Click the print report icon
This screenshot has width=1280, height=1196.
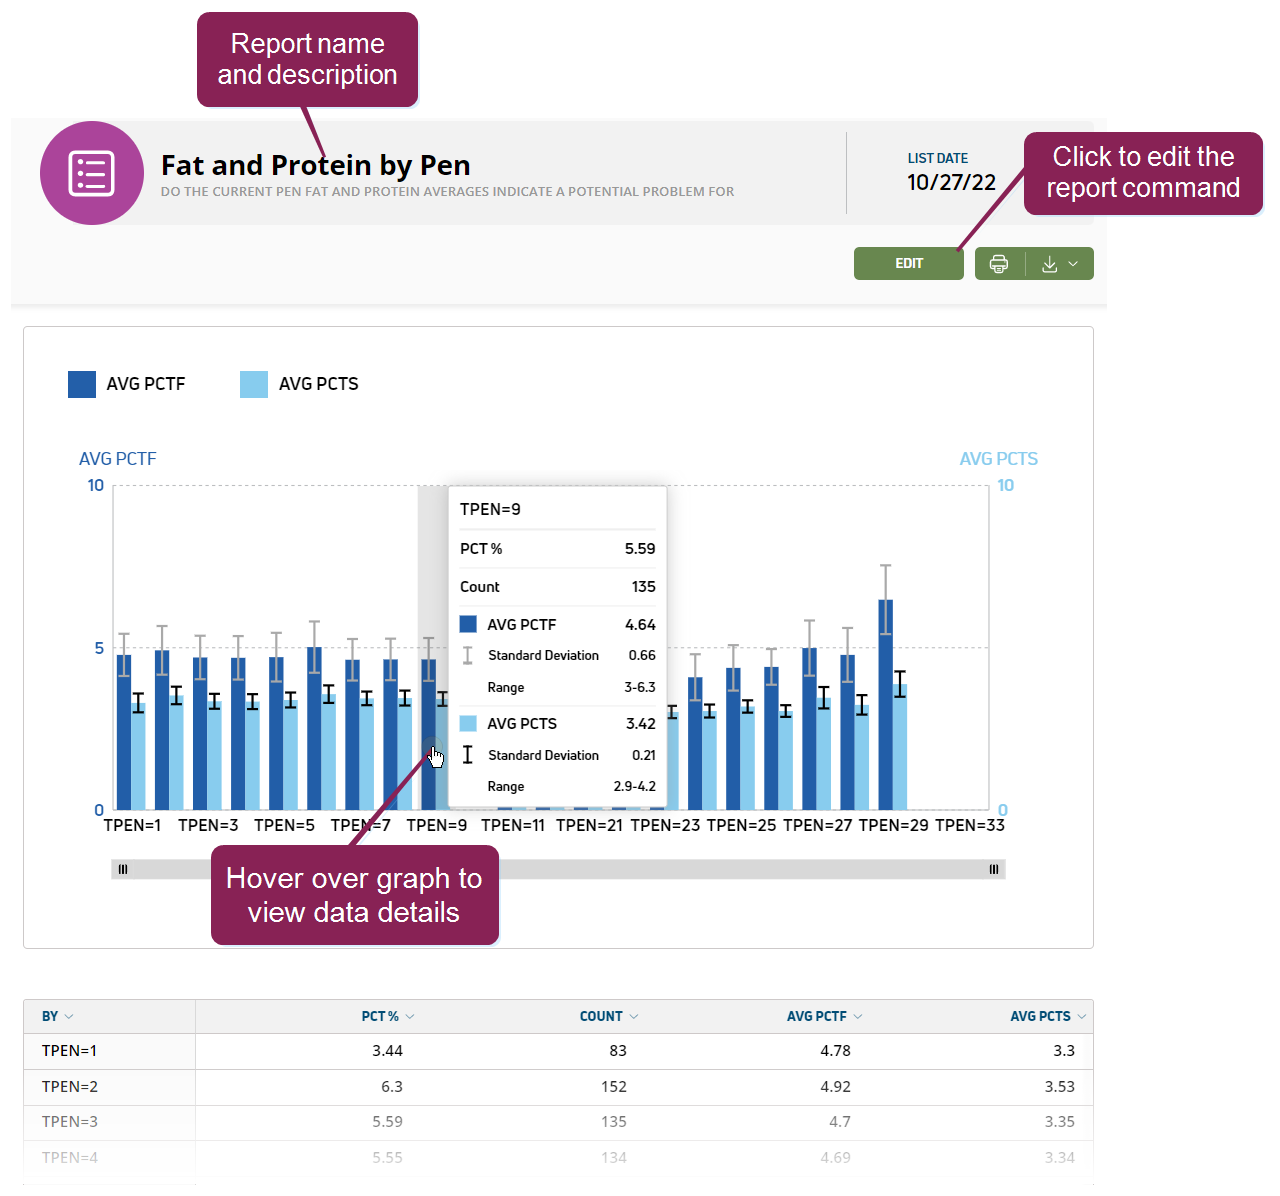[998, 264]
